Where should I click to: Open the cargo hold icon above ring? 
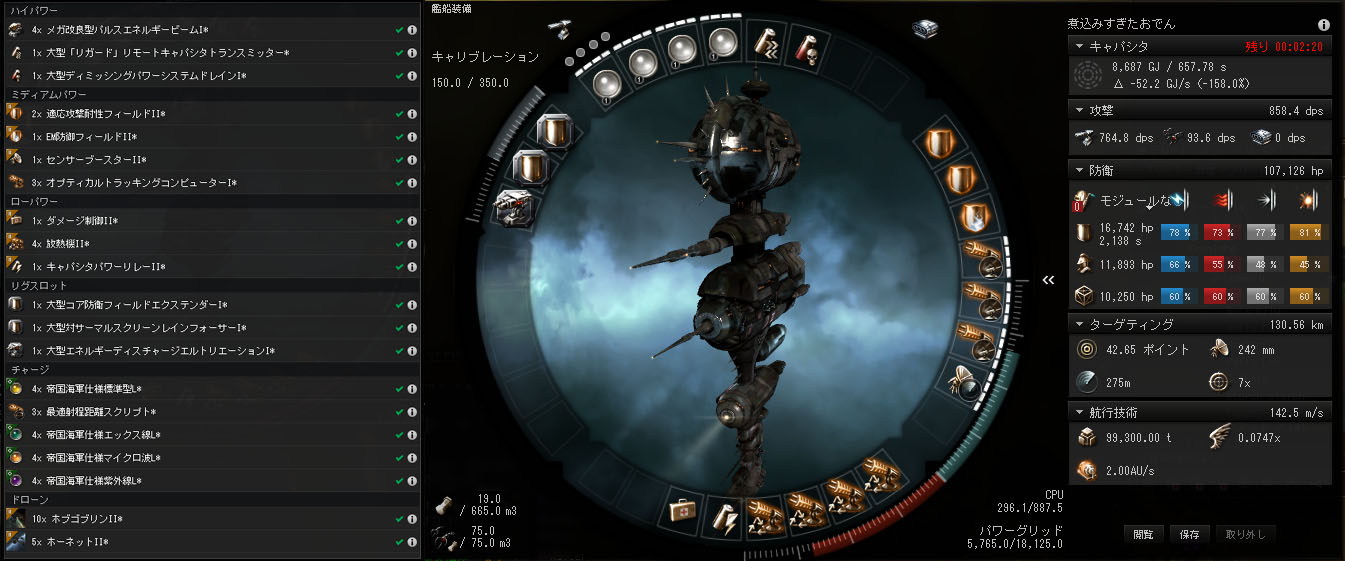tap(925, 29)
